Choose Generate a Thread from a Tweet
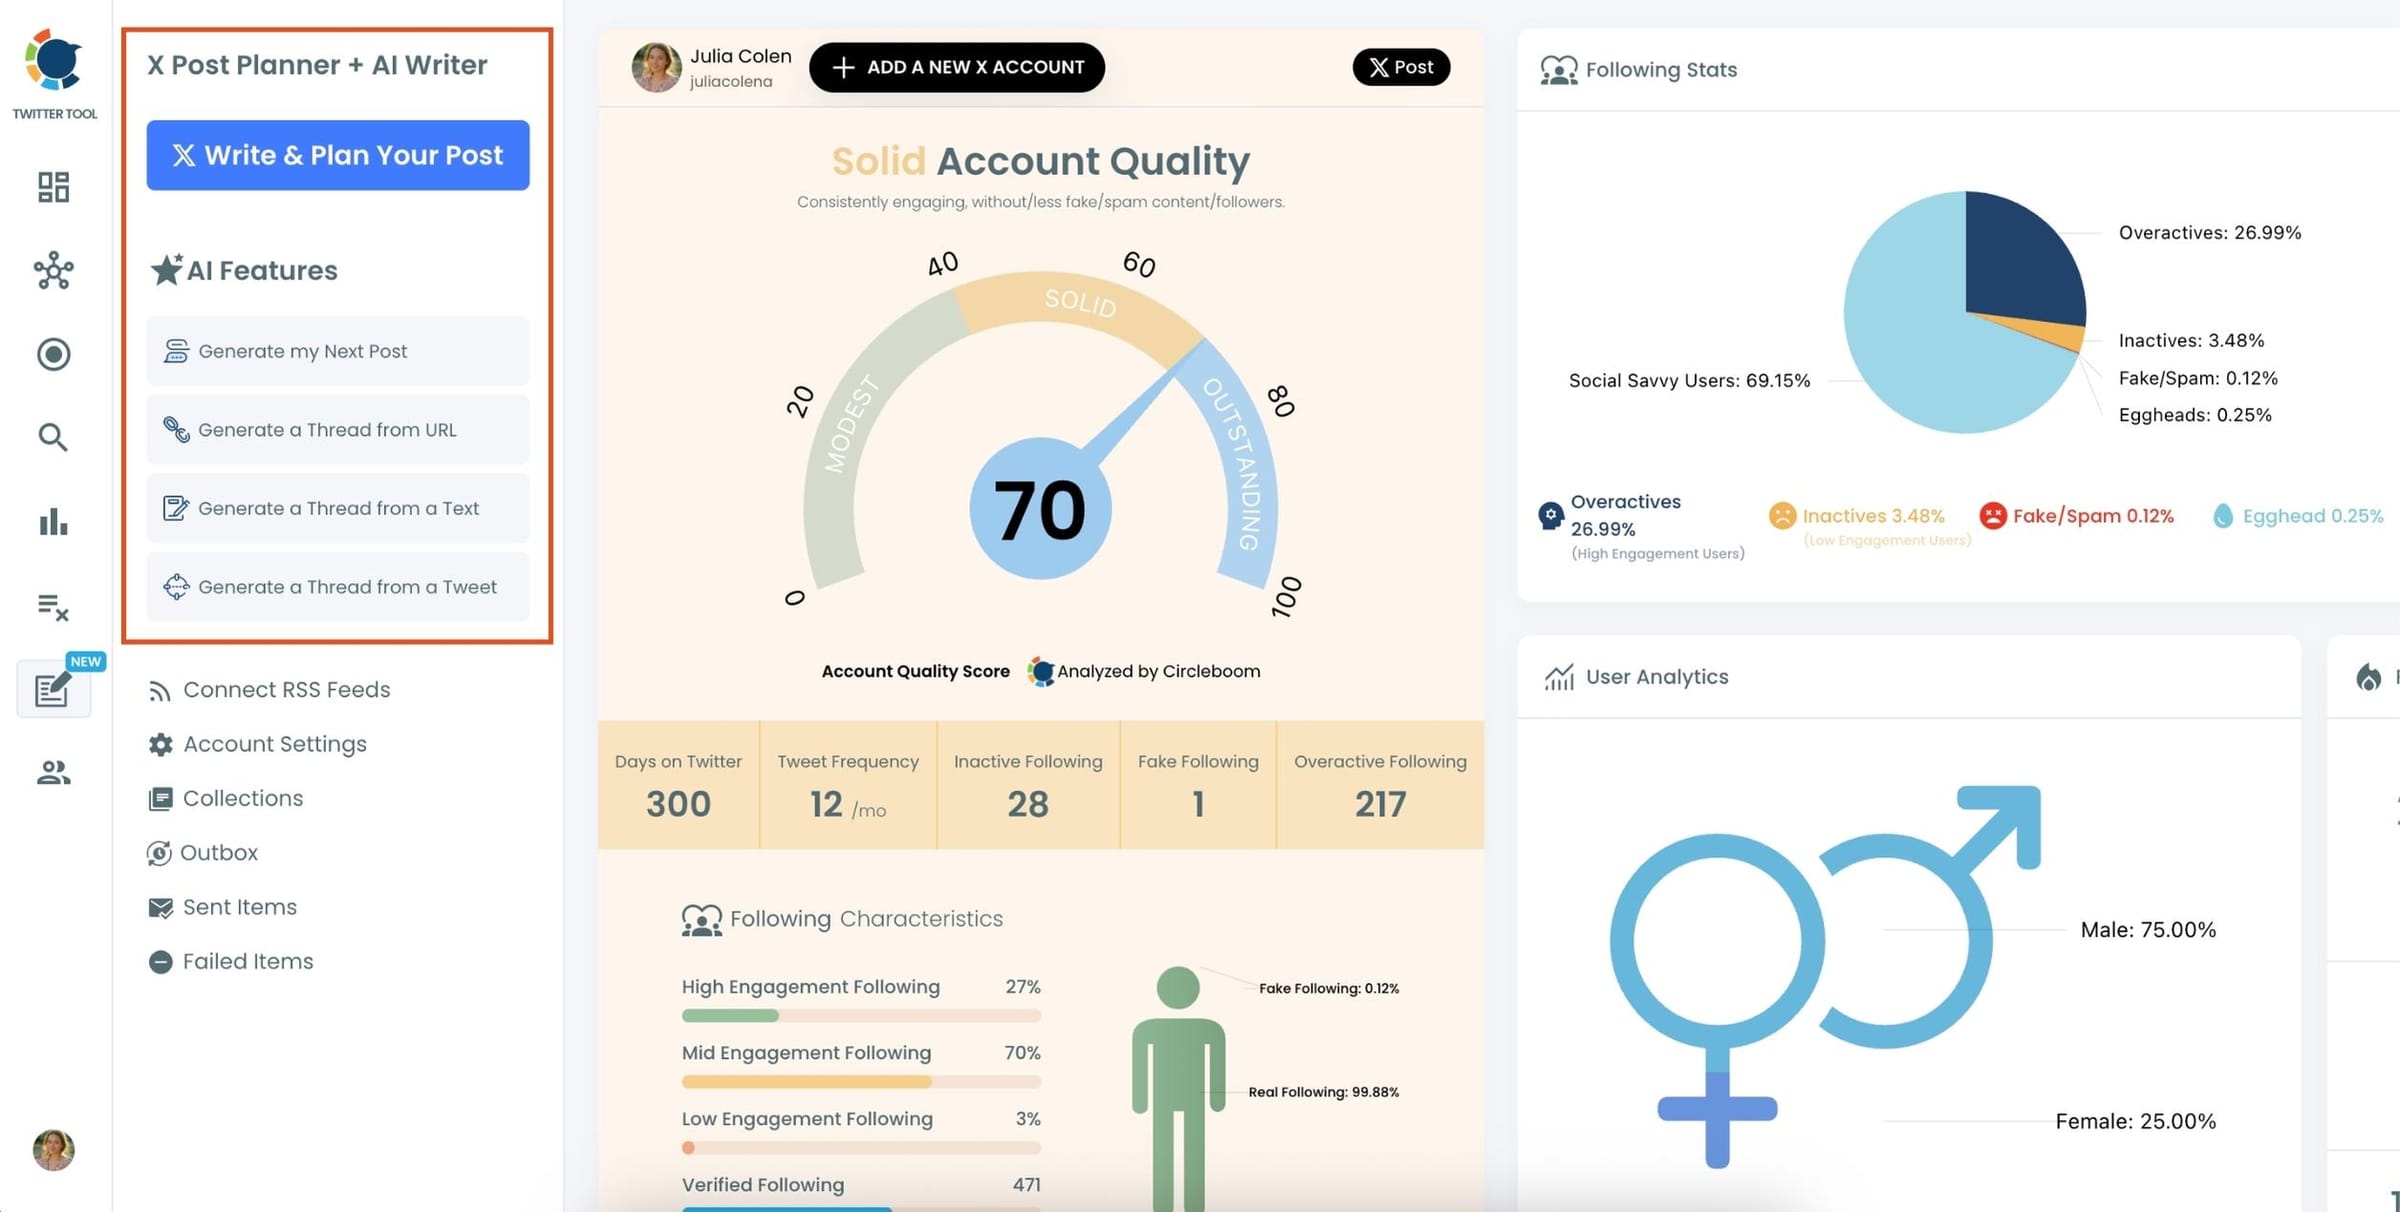 [x=337, y=587]
